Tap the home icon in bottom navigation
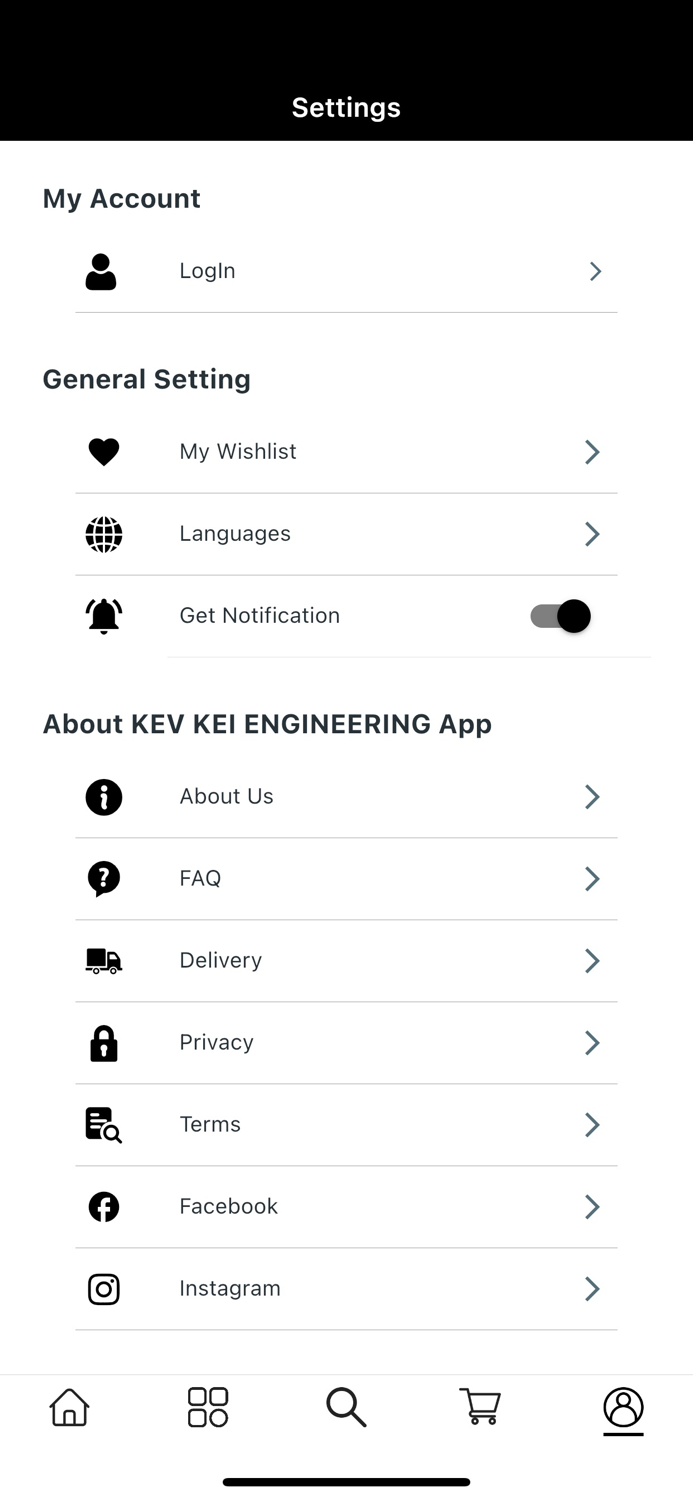 coord(68,1407)
